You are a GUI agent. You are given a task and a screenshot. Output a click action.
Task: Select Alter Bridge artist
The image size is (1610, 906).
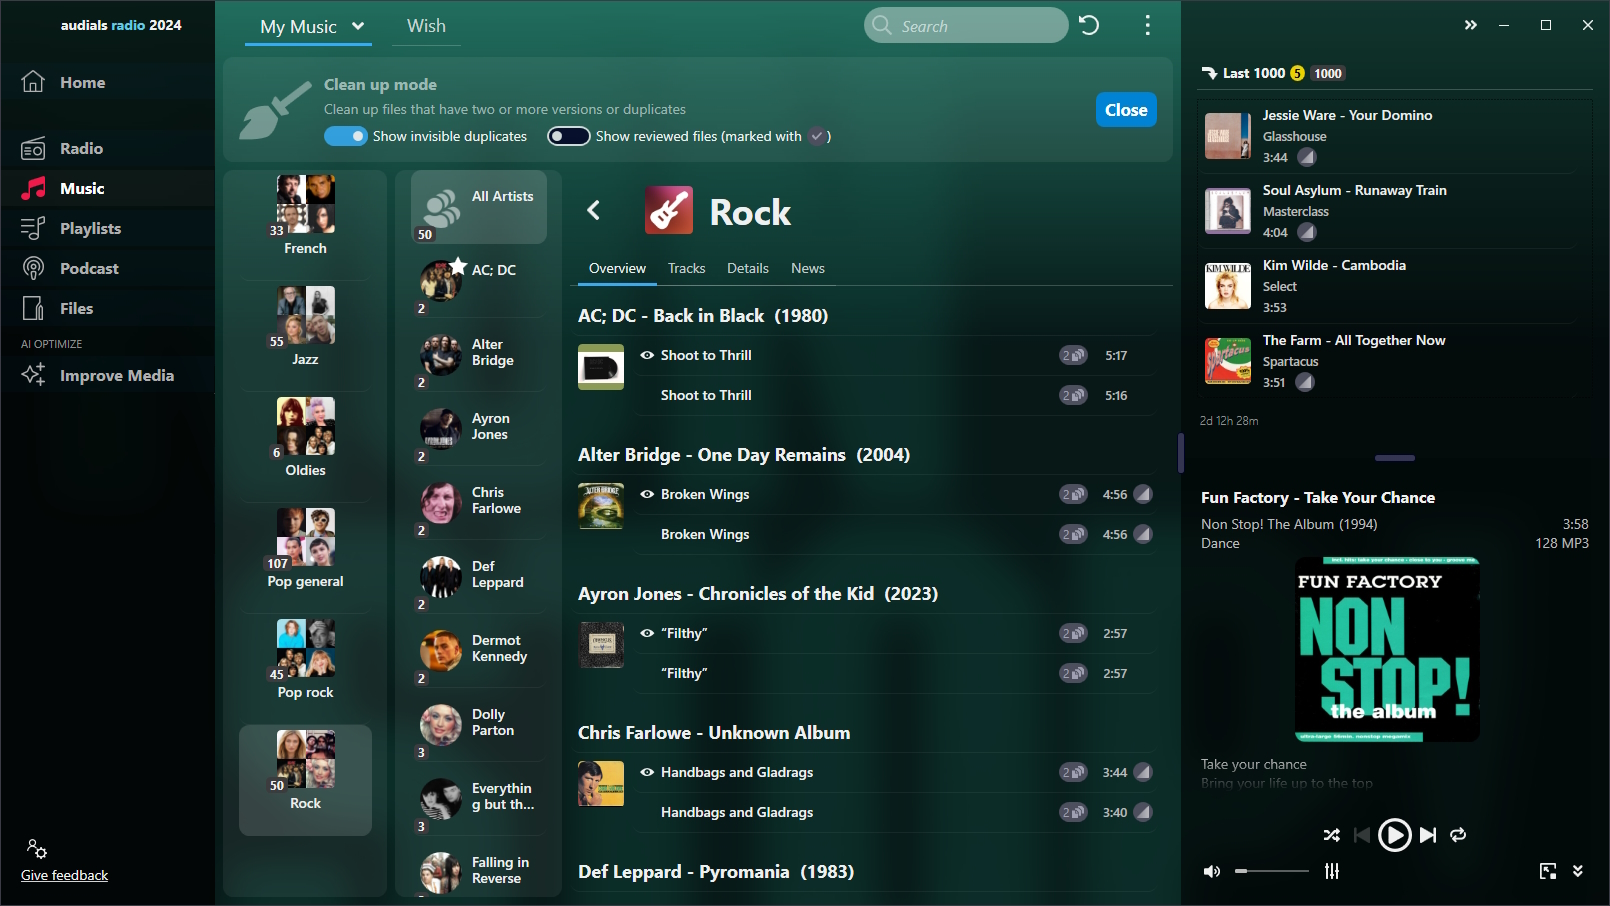479,357
